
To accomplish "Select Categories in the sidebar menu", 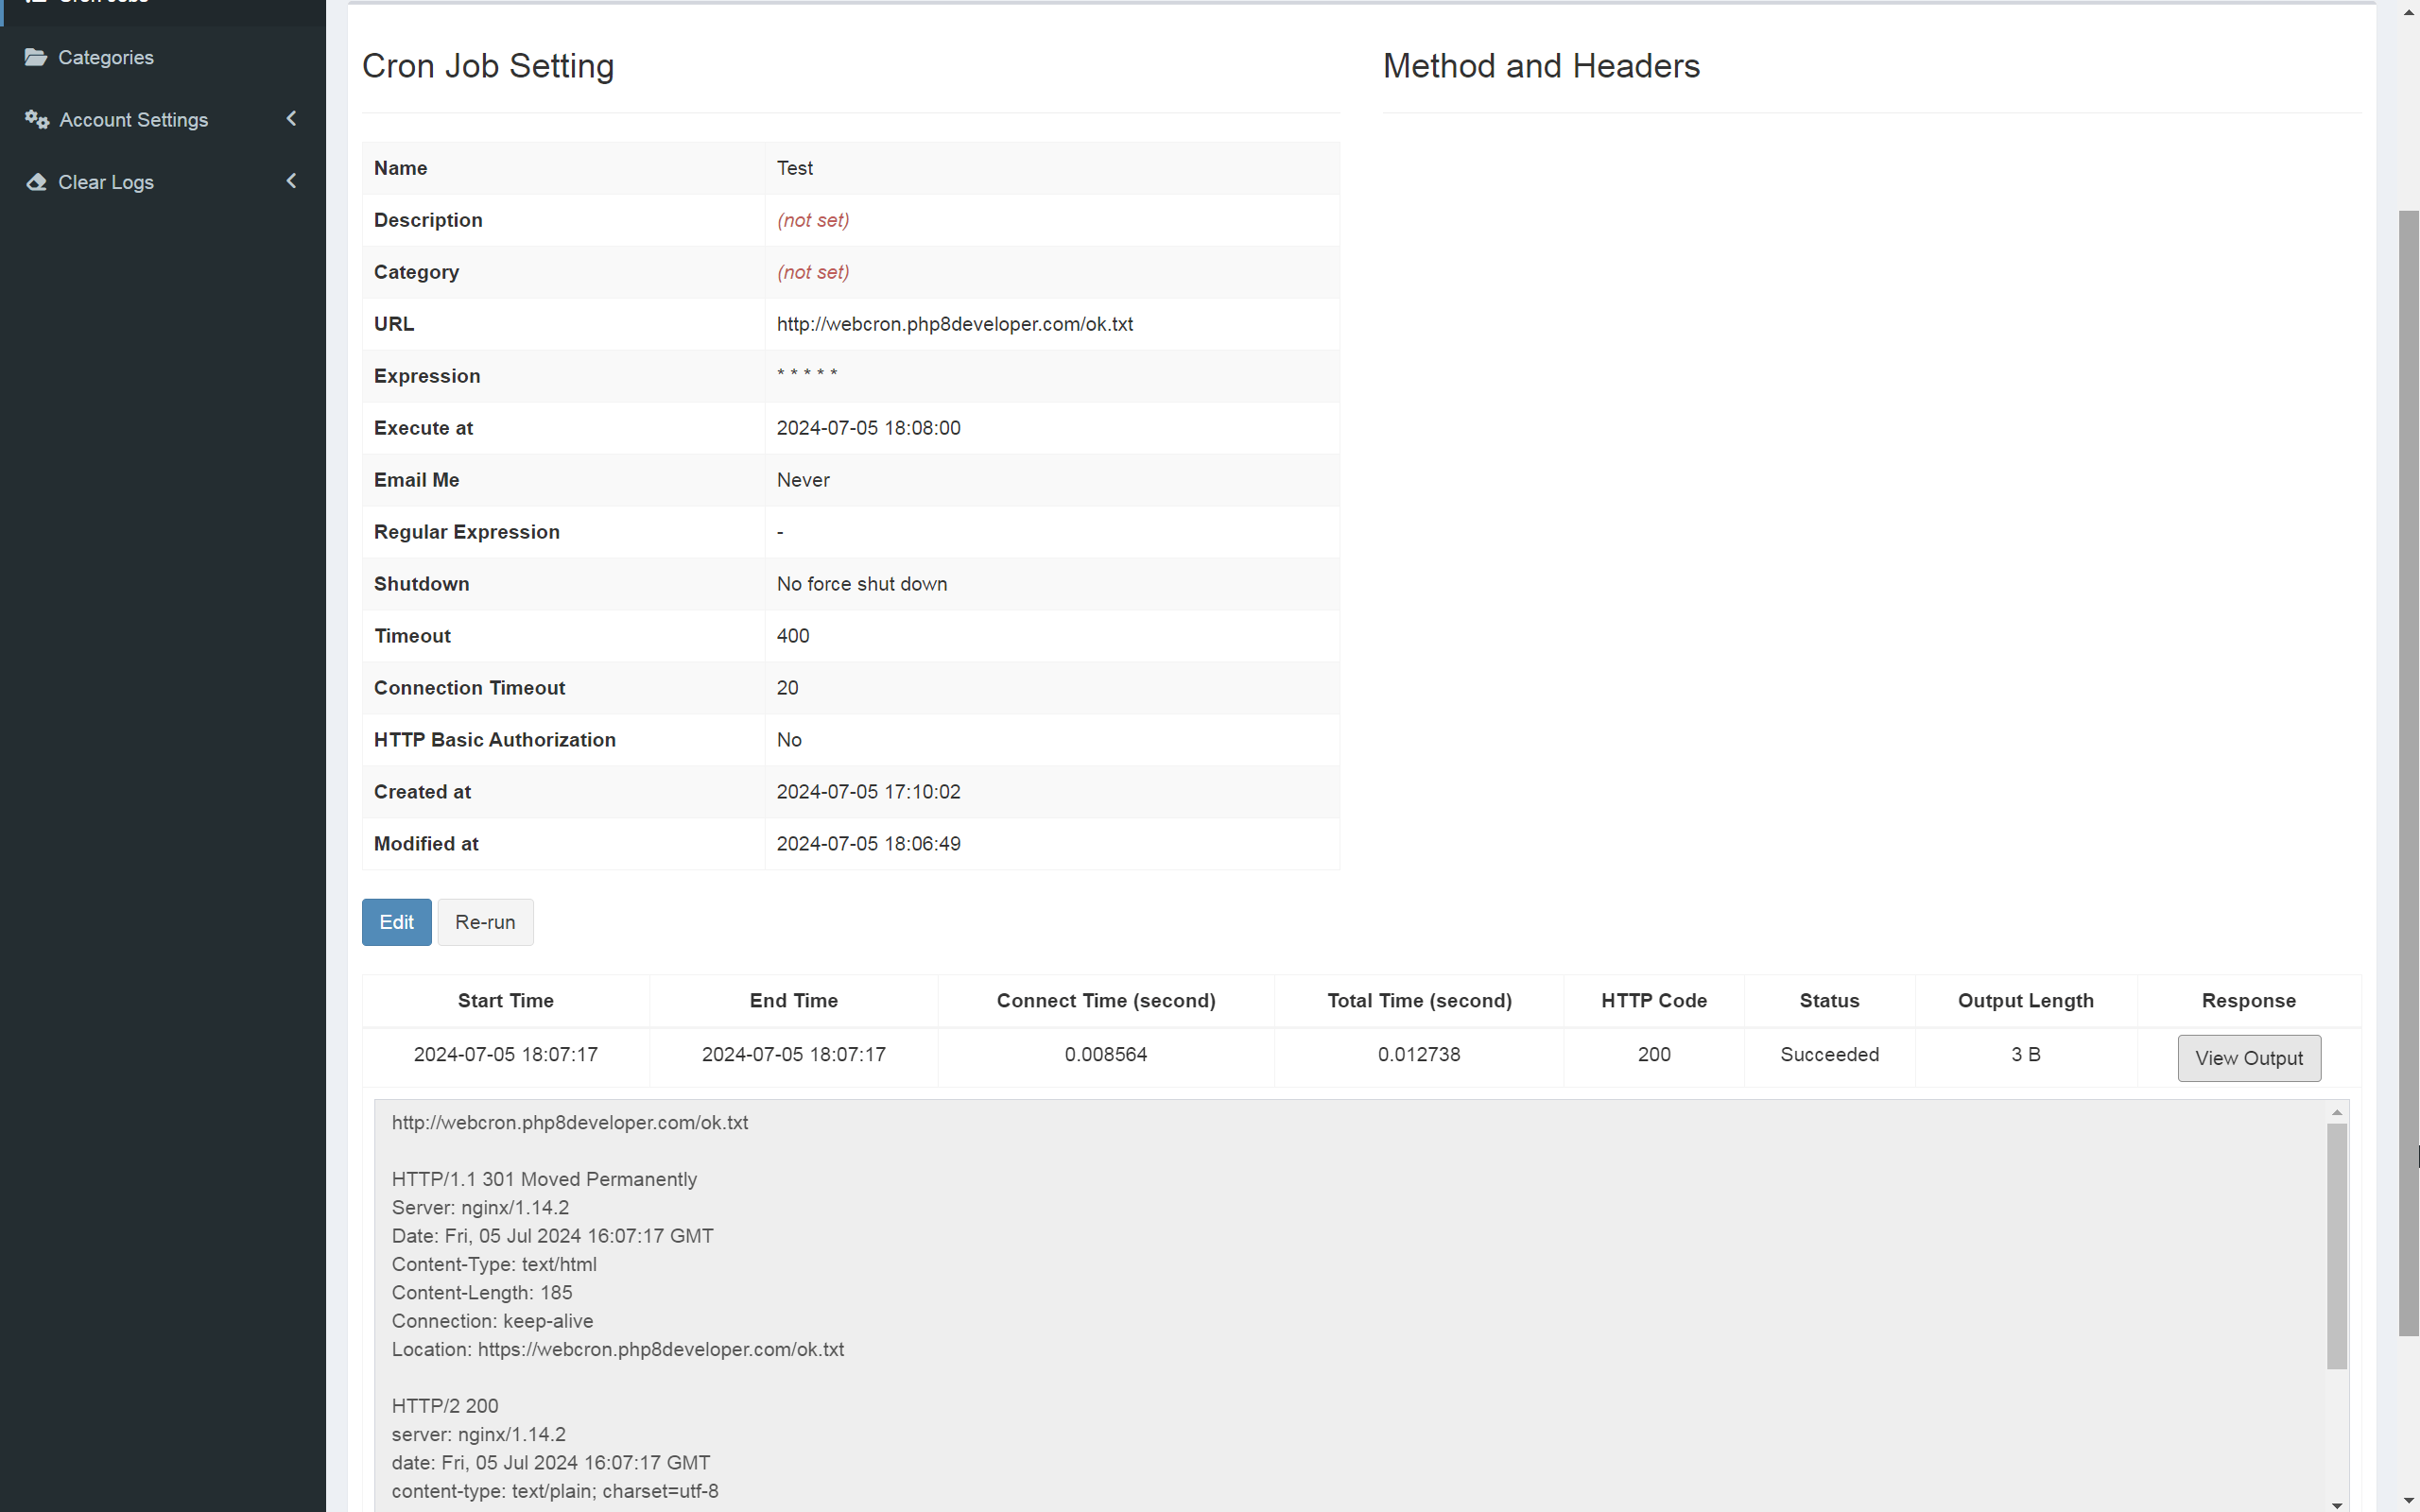I will click(x=106, y=57).
